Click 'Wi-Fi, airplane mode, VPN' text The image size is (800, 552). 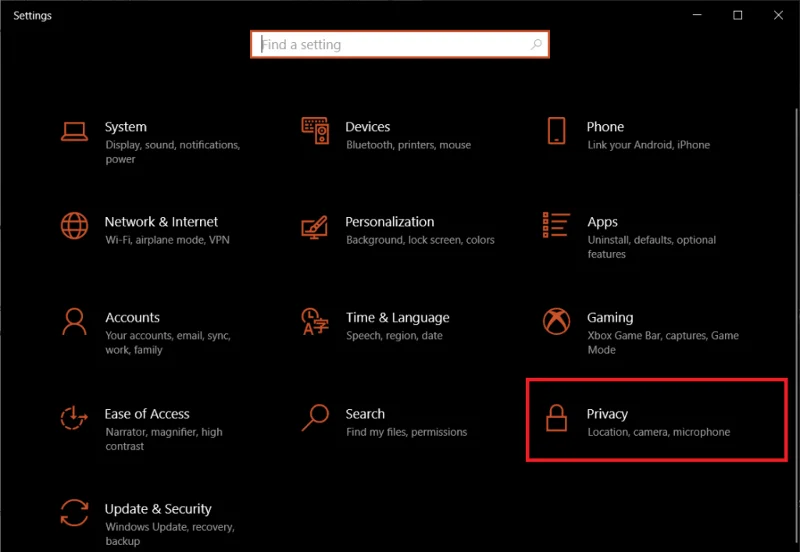[167, 240]
